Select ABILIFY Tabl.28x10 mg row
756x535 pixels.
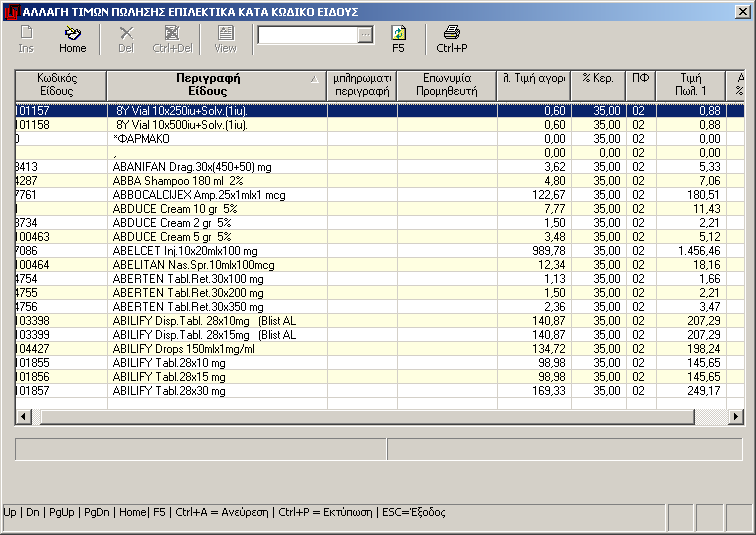pos(379,362)
